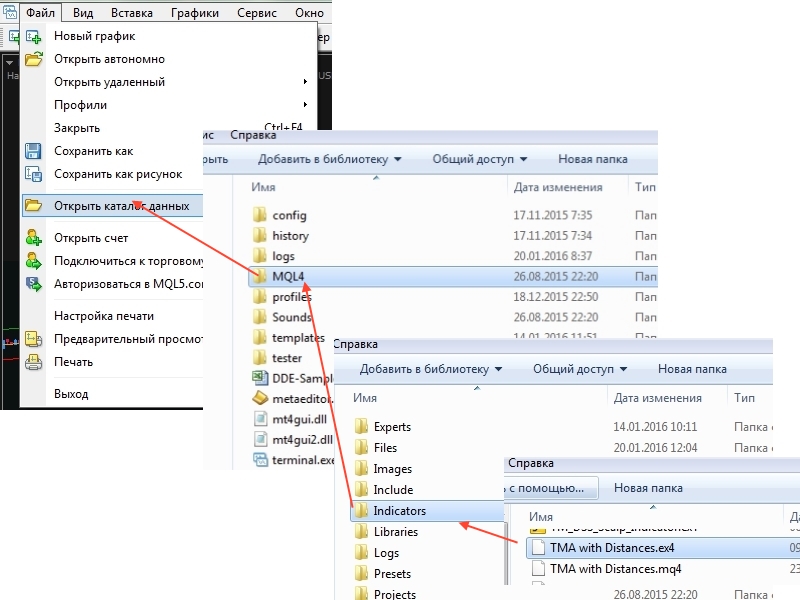Sort by Дата изменения in MQL4 explorer

coord(657,398)
